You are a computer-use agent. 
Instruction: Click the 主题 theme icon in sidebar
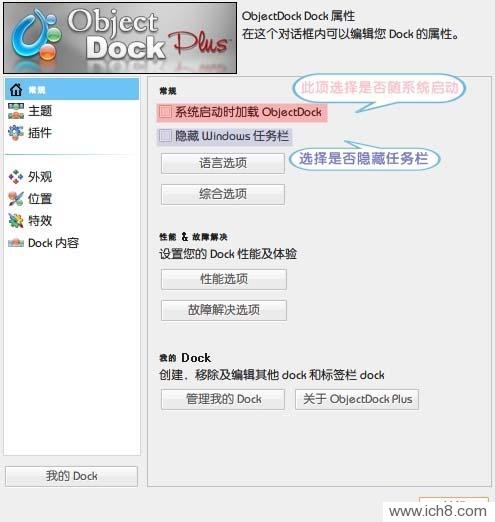click(x=16, y=111)
